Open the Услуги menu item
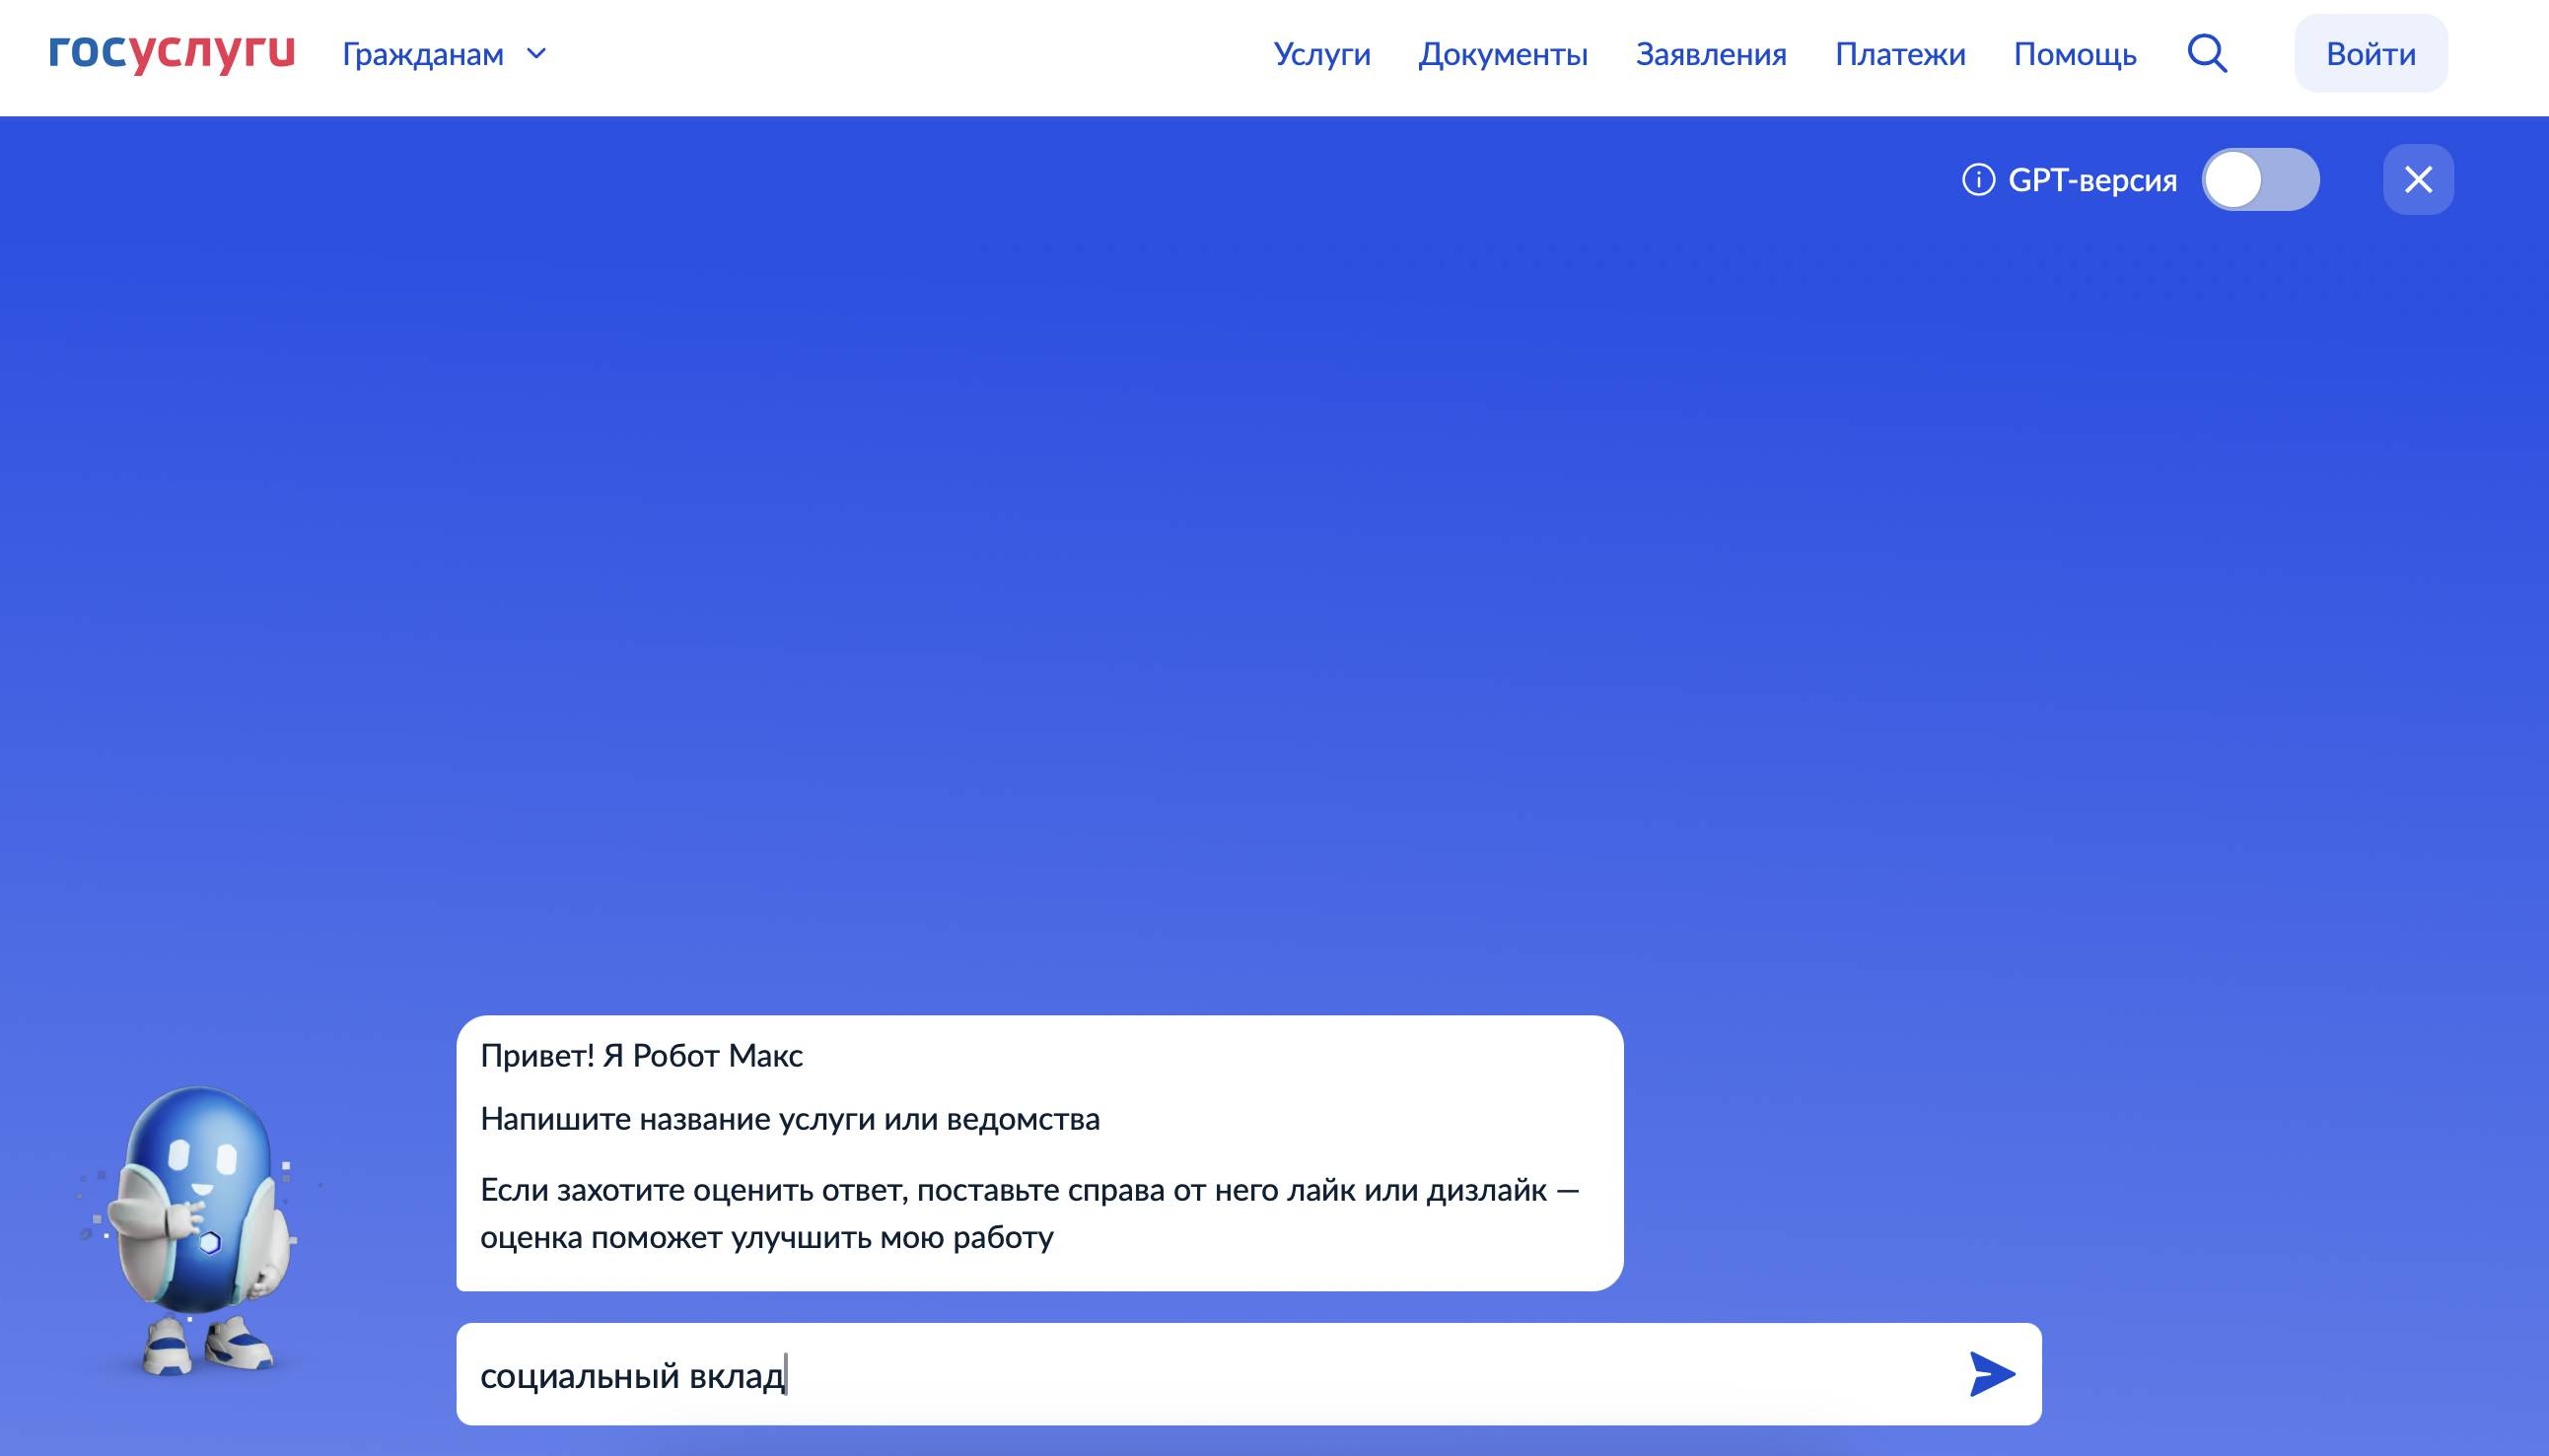The width and height of the screenshot is (2549, 1456). [x=1321, y=54]
